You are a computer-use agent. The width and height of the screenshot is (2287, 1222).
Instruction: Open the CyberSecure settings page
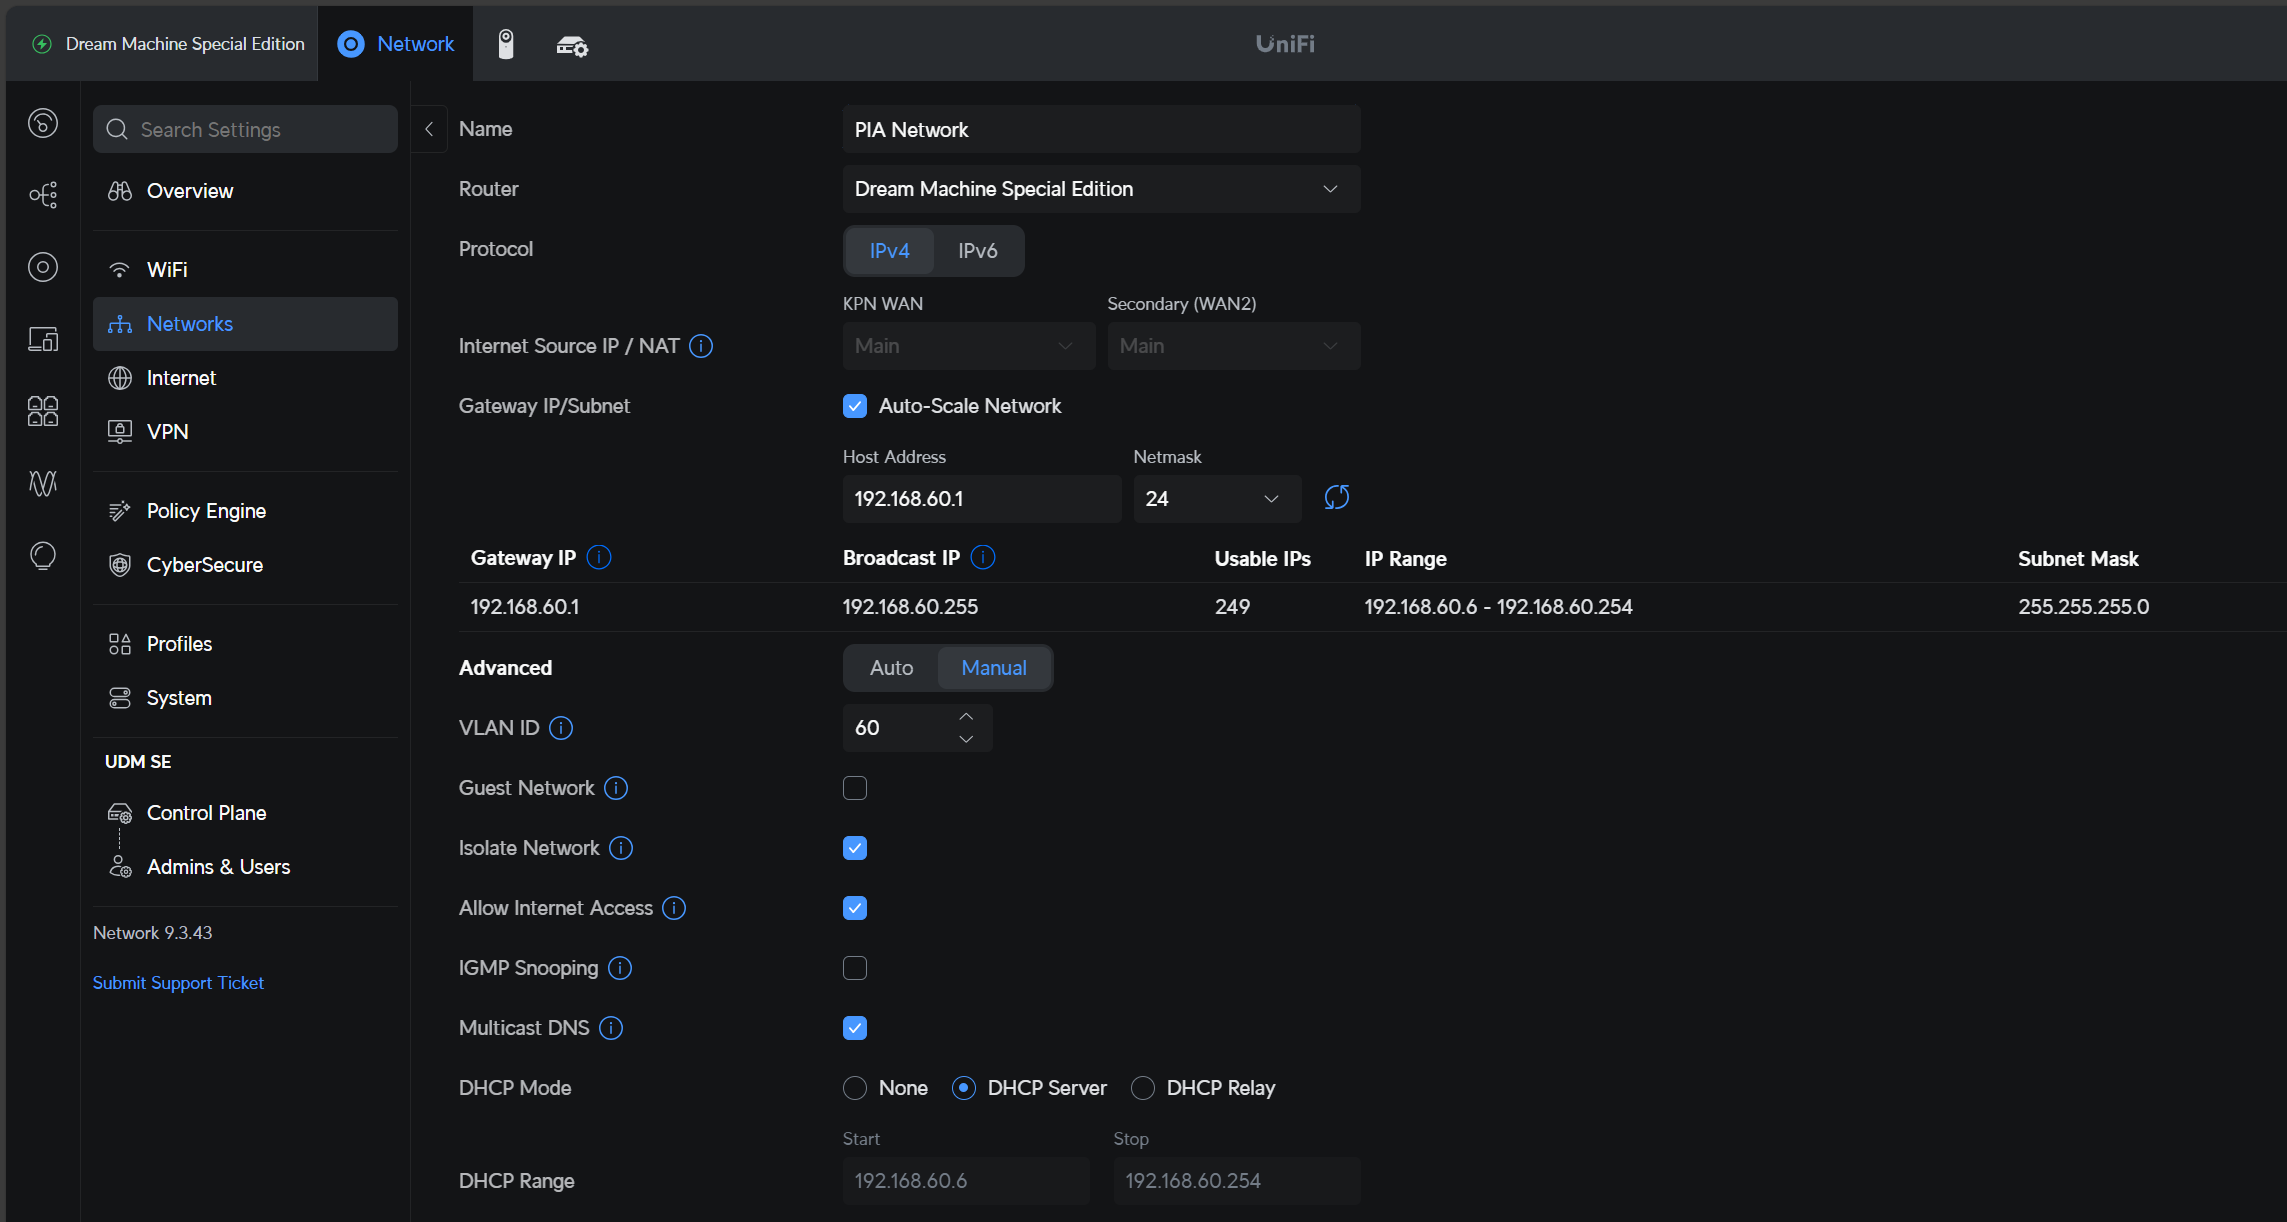tap(245, 565)
